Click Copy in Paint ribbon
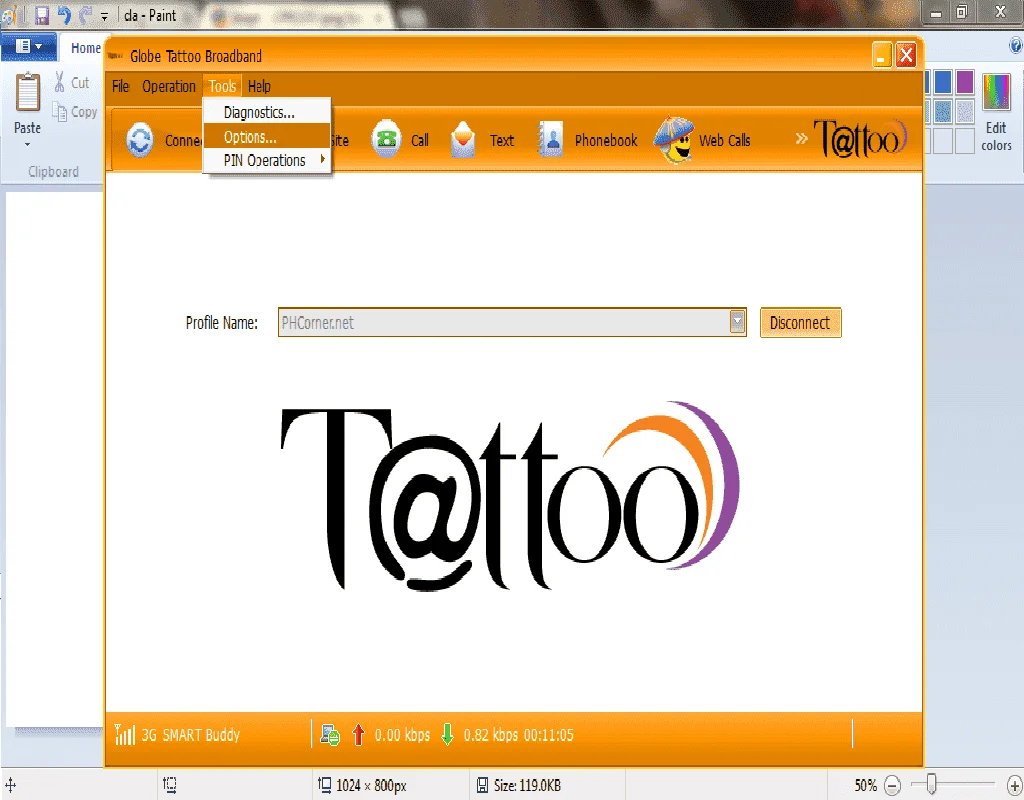This screenshot has height=800, width=1024. (75, 112)
